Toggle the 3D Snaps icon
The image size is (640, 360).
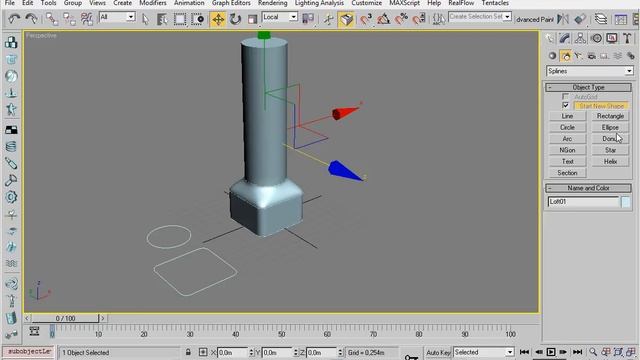[x=365, y=19]
